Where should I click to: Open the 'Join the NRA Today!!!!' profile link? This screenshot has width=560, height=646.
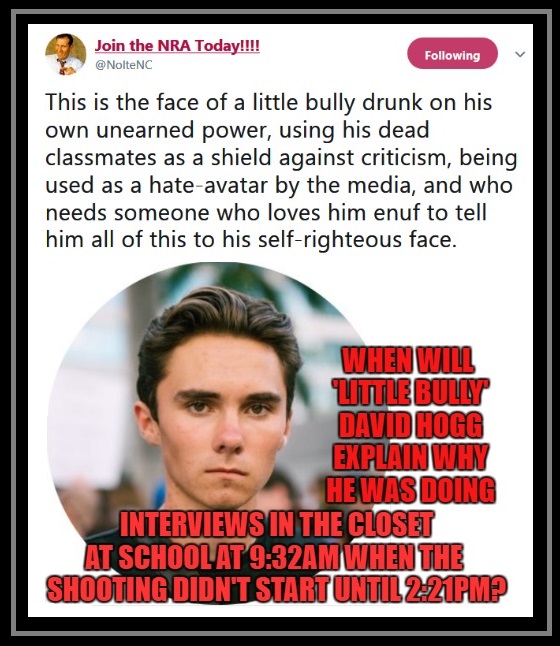pos(177,45)
